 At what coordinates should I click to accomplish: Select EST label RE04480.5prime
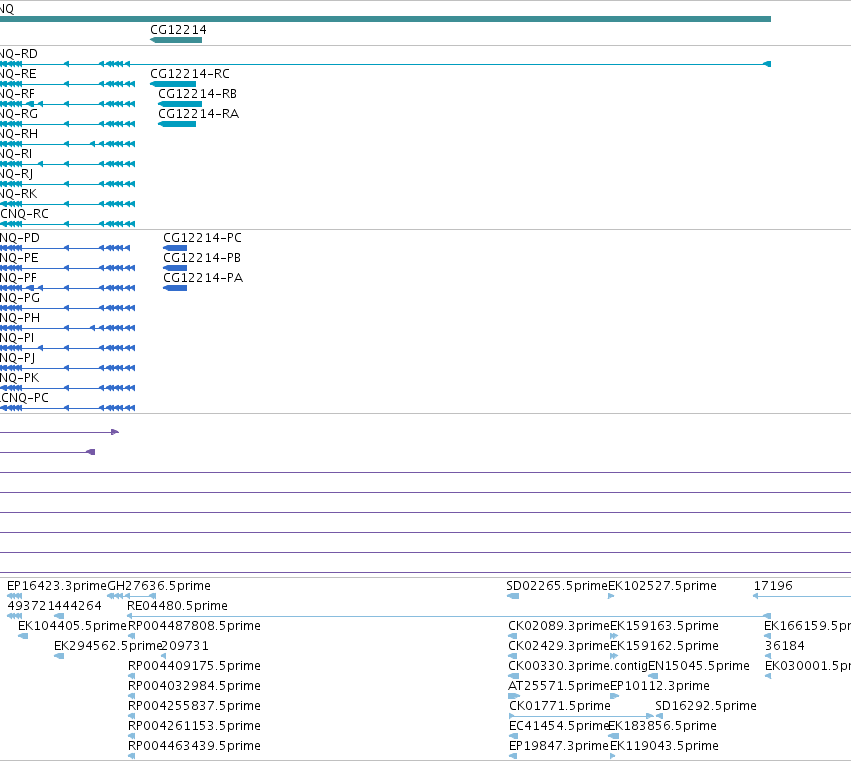[177, 606]
